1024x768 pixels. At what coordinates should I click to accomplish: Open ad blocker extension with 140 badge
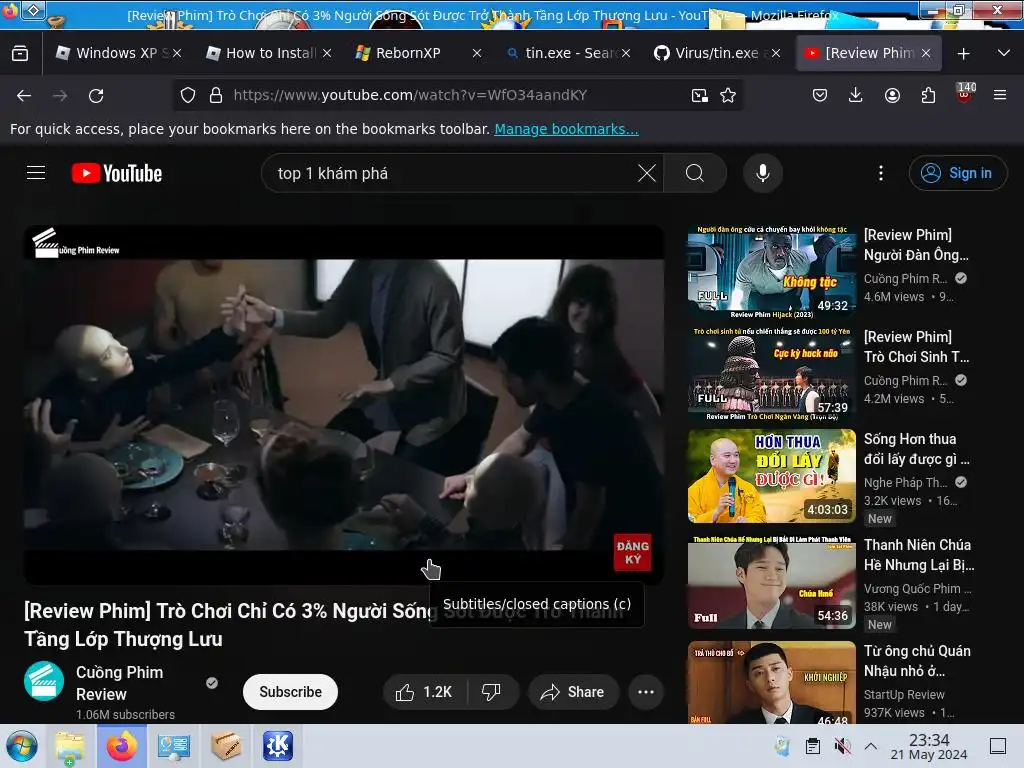point(965,93)
